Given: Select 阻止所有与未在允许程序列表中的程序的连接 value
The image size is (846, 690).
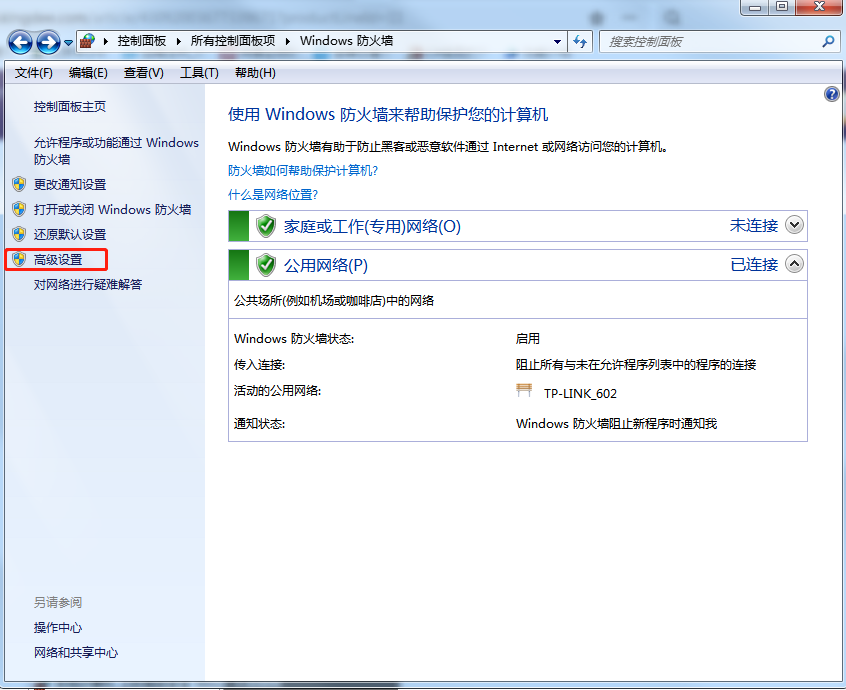Looking at the screenshot, I should tap(636, 365).
